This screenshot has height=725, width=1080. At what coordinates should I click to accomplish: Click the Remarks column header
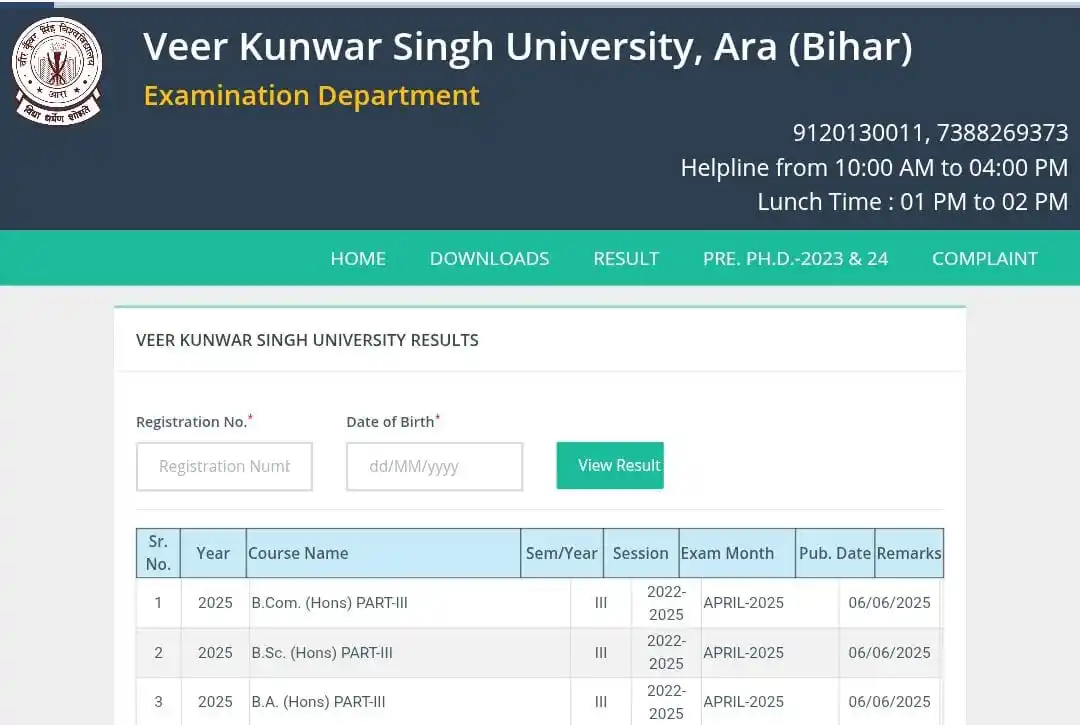click(909, 553)
